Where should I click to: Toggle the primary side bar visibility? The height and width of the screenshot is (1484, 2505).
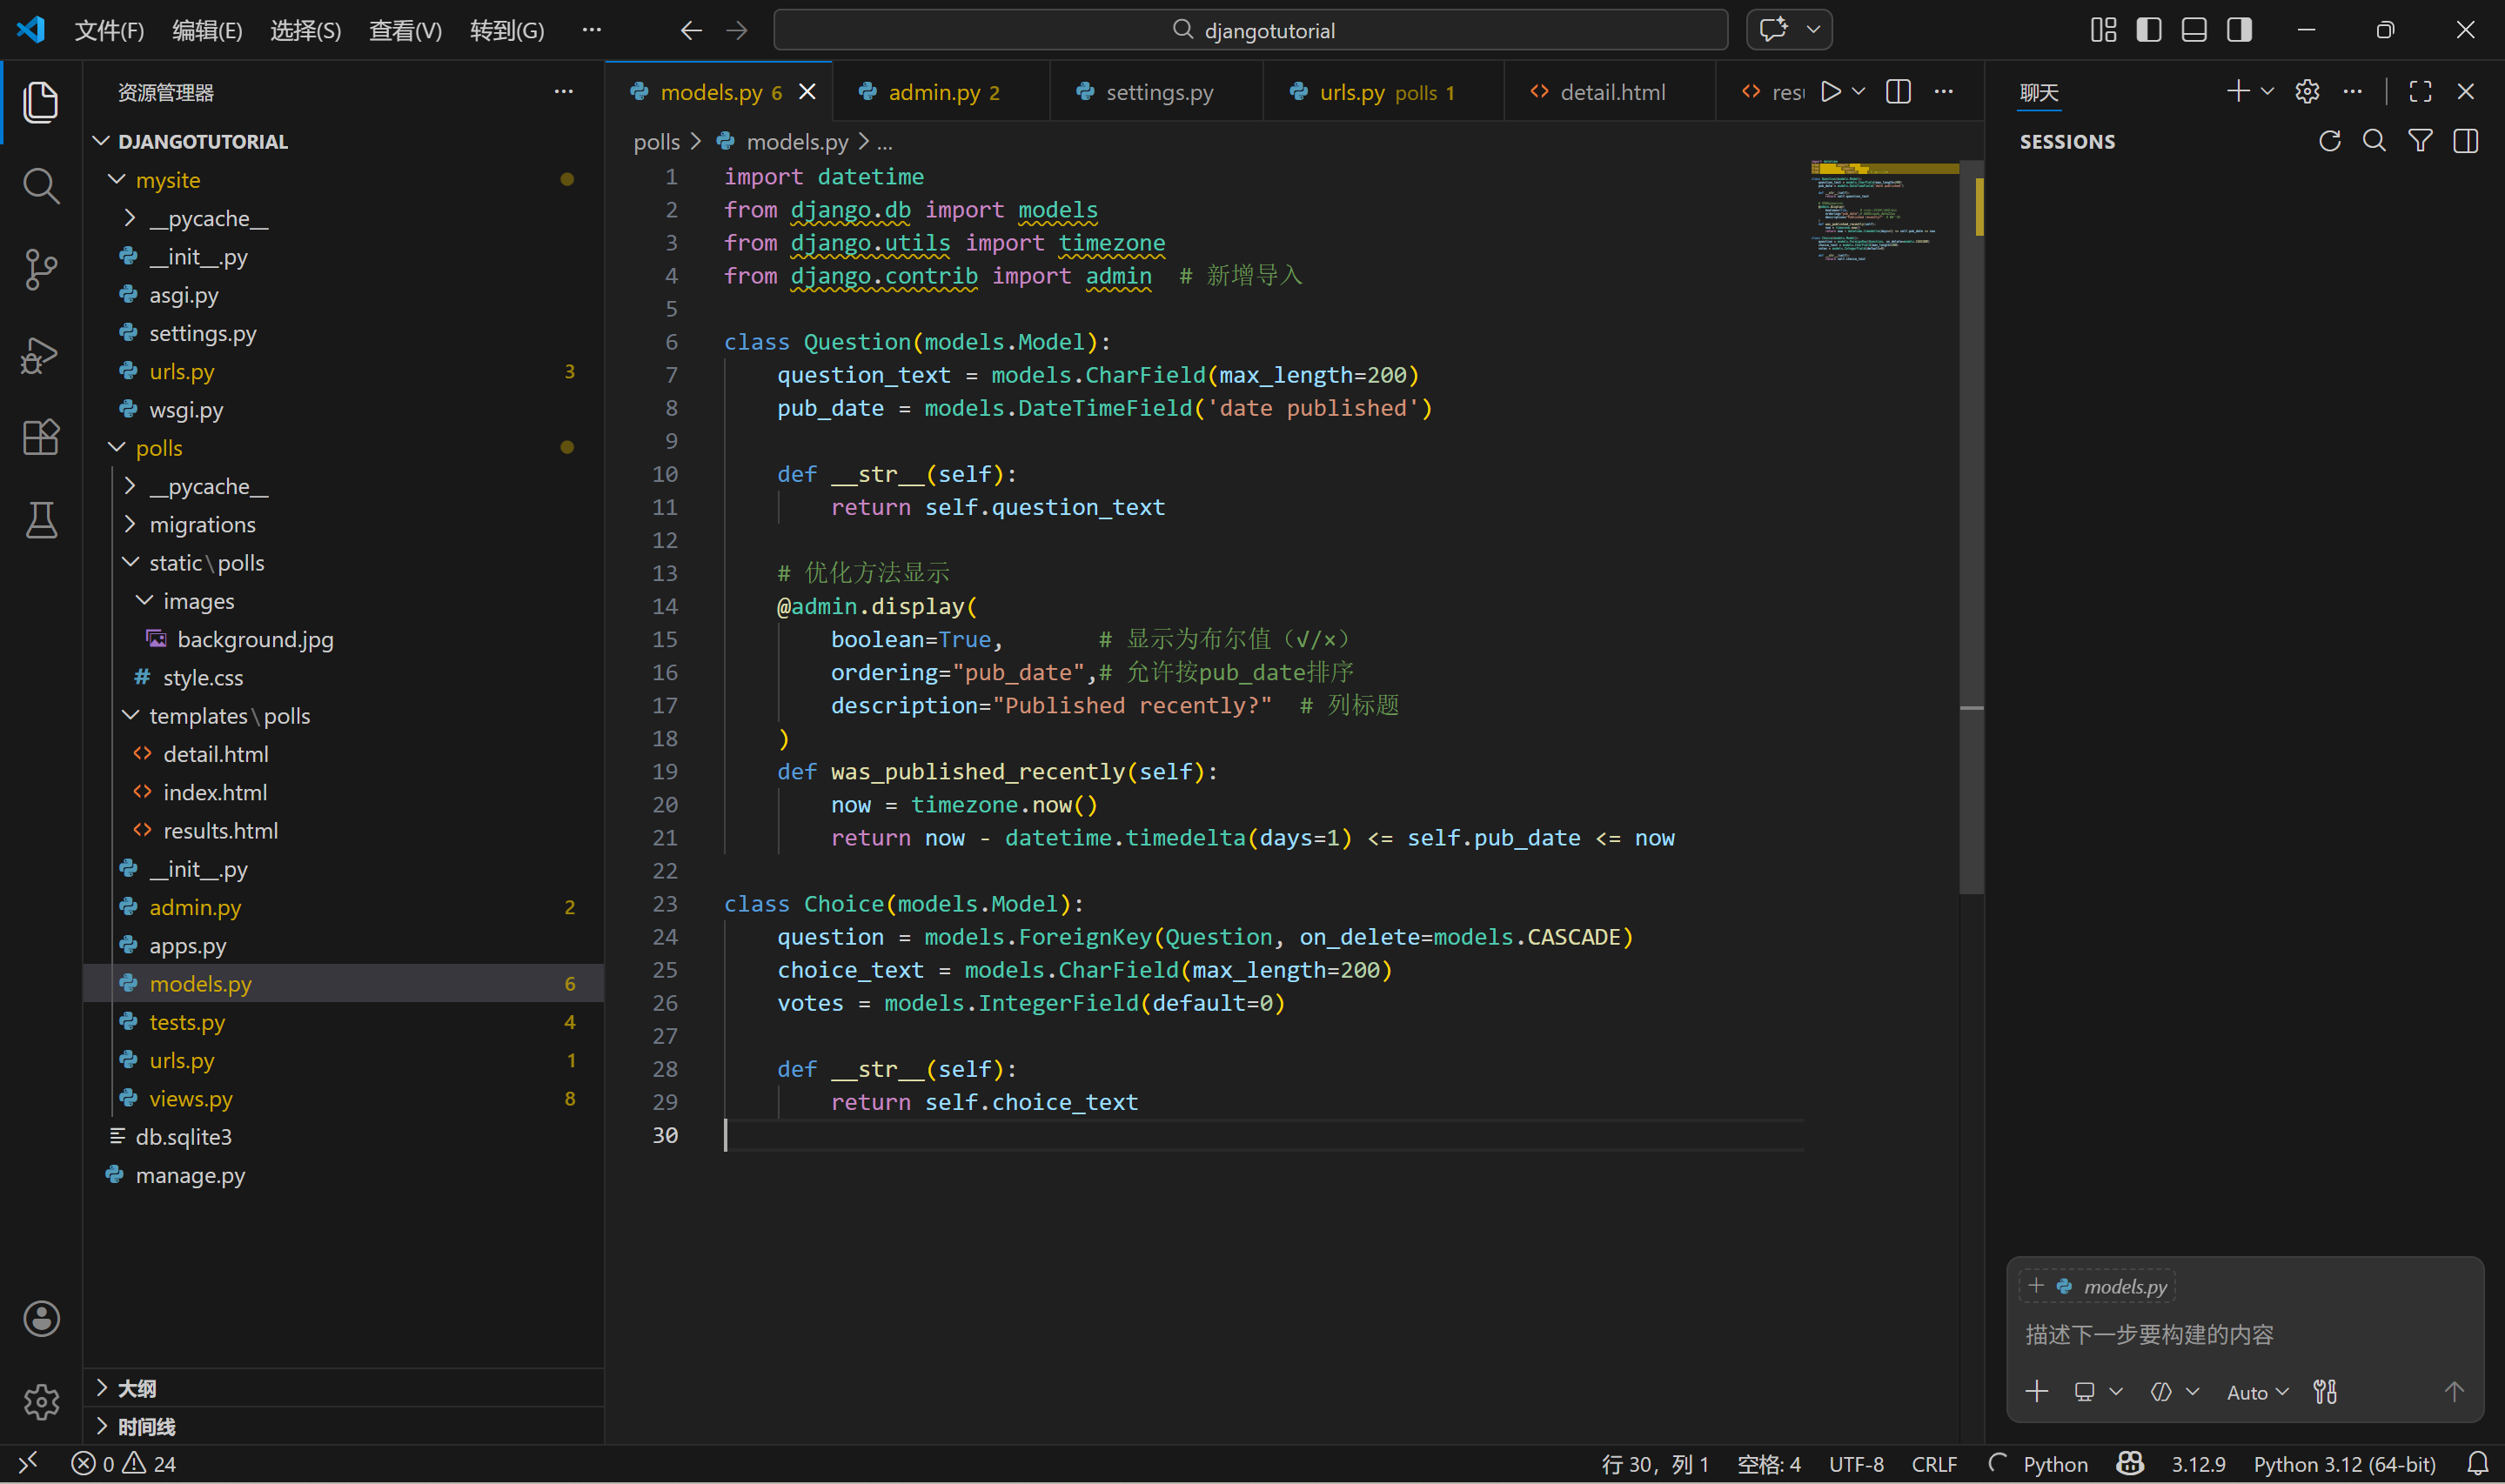tap(2148, 30)
